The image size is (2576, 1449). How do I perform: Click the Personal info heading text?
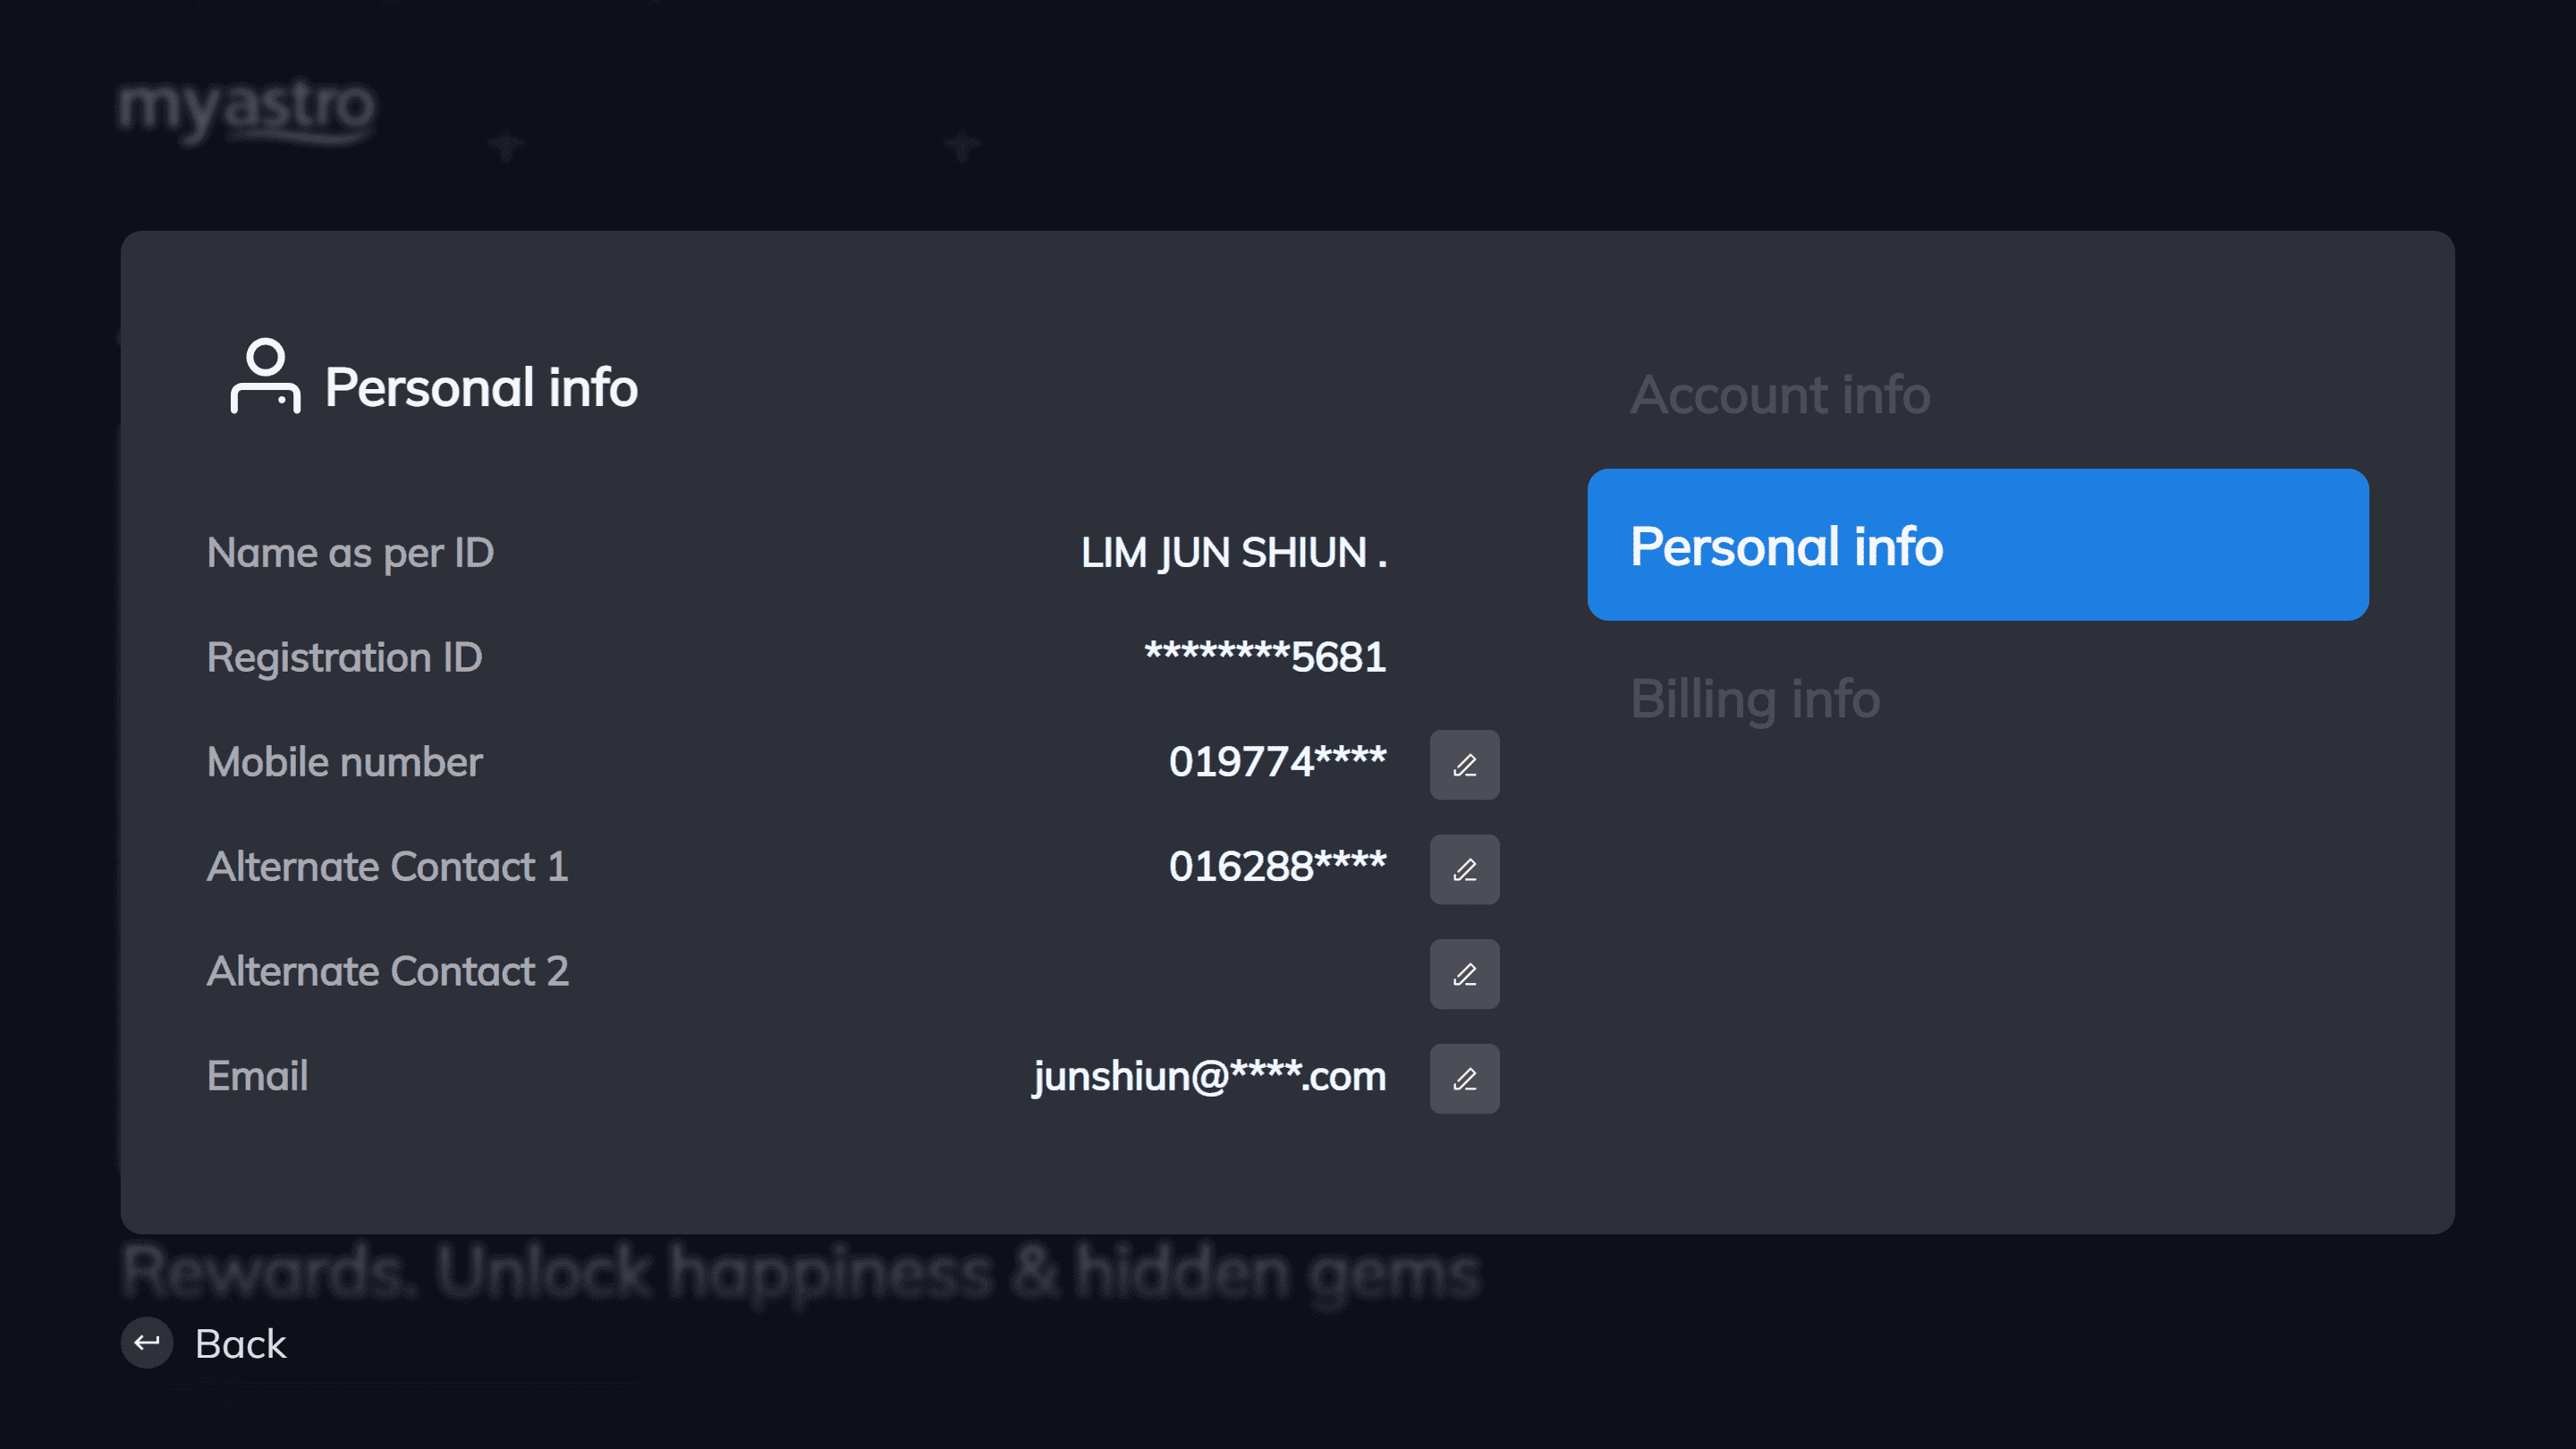click(x=481, y=387)
